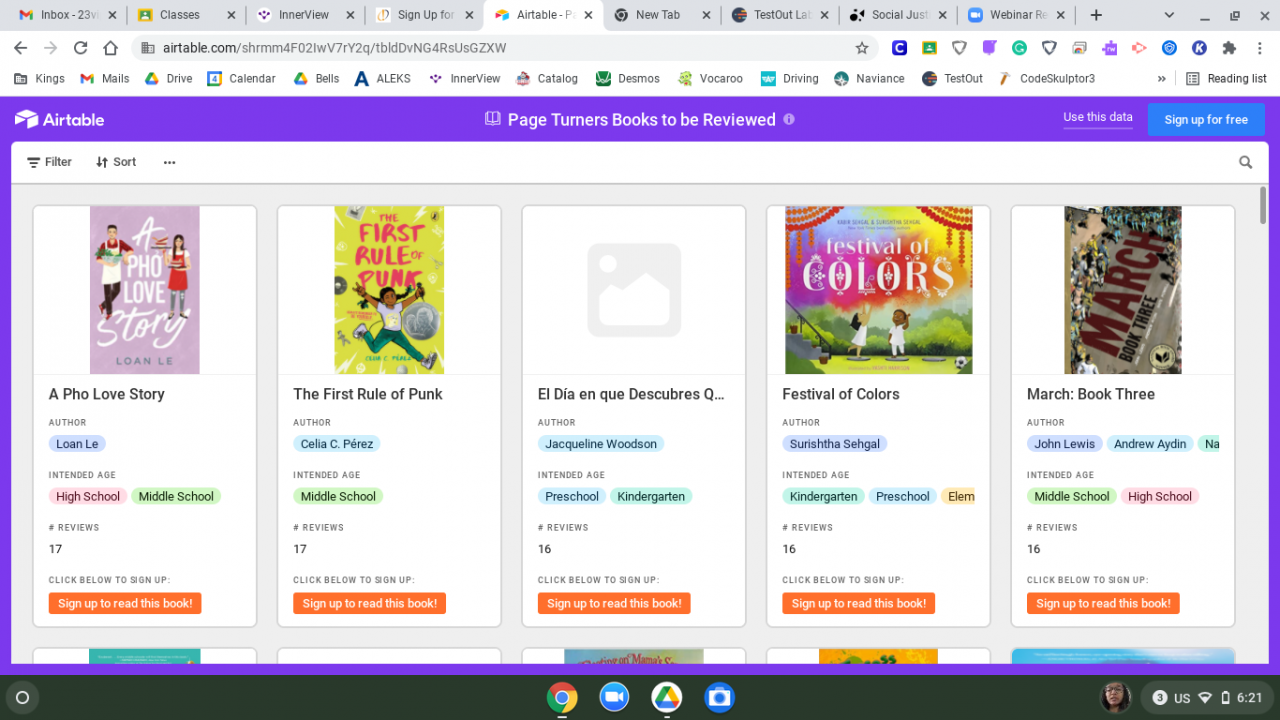Click the page vertical scrollbar

[x=1263, y=205]
